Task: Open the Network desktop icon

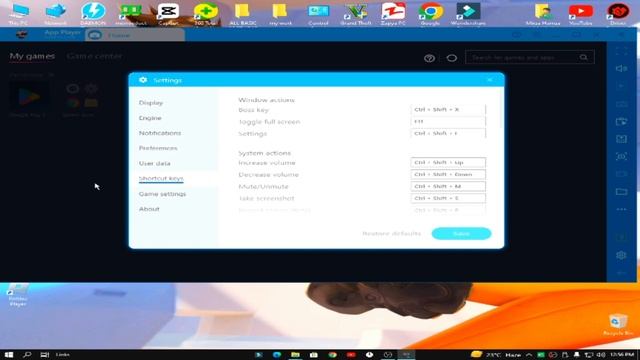Action: [x=56, y=13]
